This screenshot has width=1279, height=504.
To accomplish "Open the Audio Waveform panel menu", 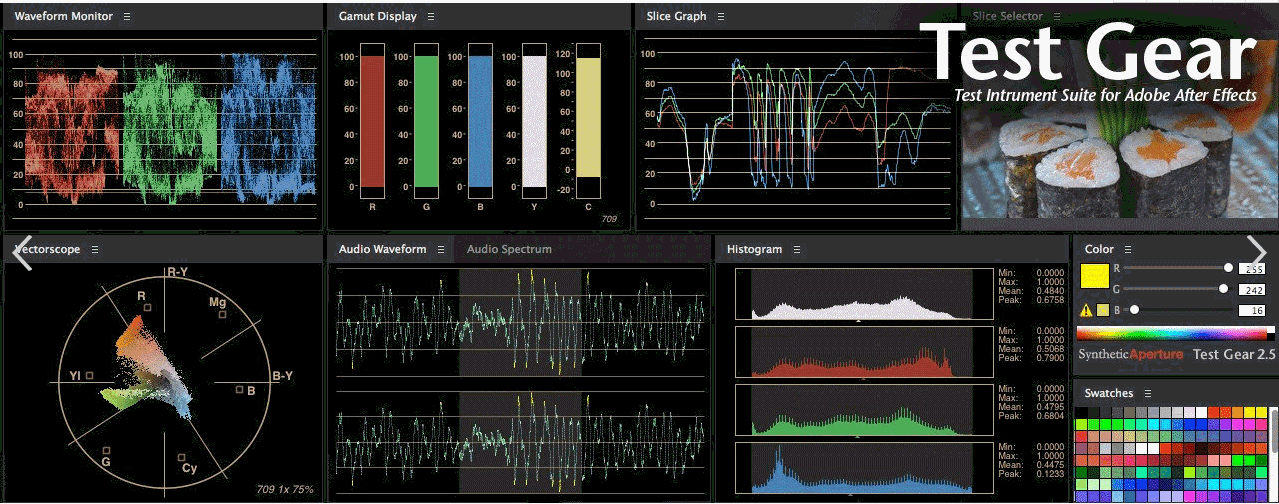I will [439, 249].
